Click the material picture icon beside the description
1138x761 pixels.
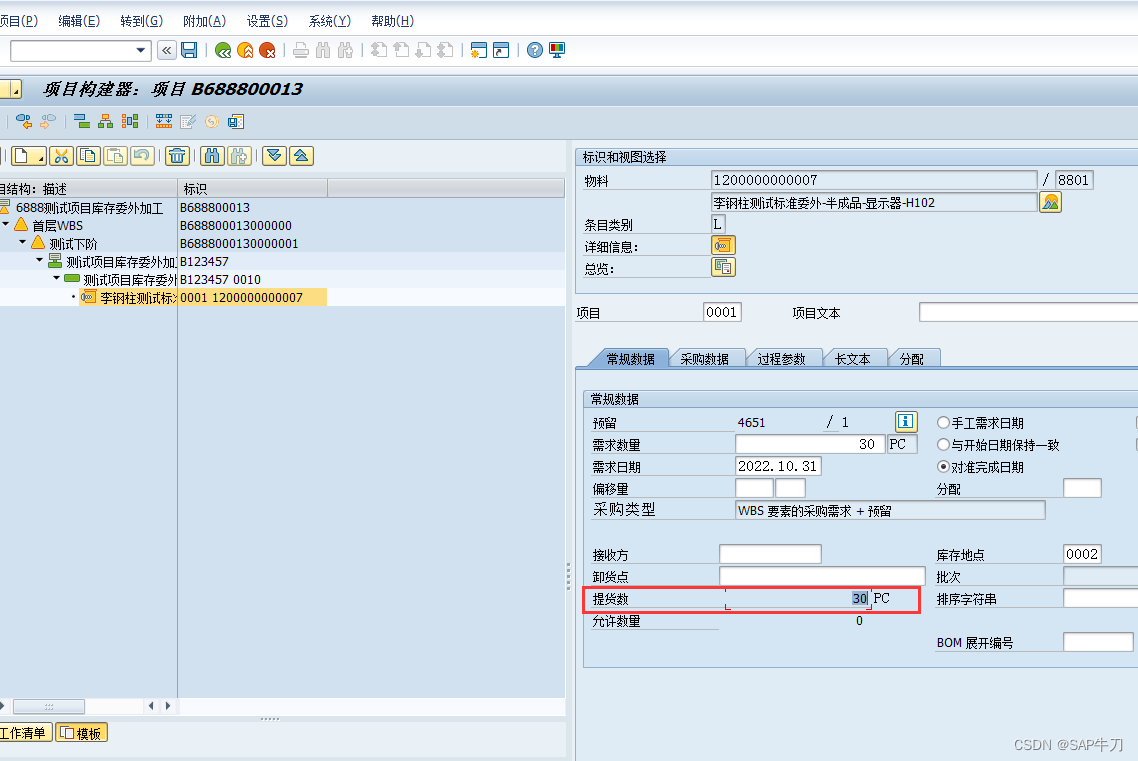pos(1050,202)
